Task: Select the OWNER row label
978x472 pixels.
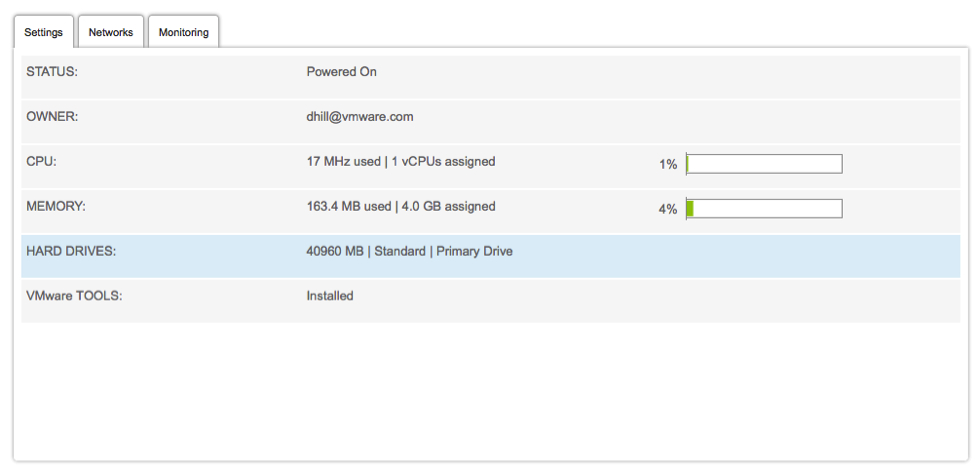Action: (52, 117)
